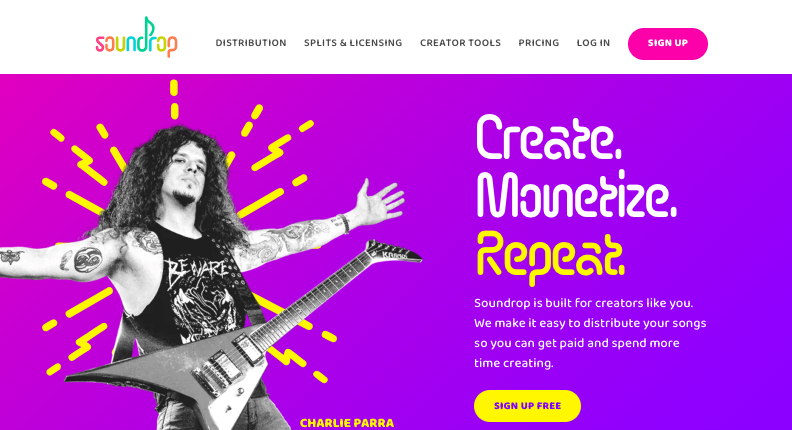This screenshot has width=792, height=430.
Task: Click the Charlie Parra name caption
Action: point(347,423)
